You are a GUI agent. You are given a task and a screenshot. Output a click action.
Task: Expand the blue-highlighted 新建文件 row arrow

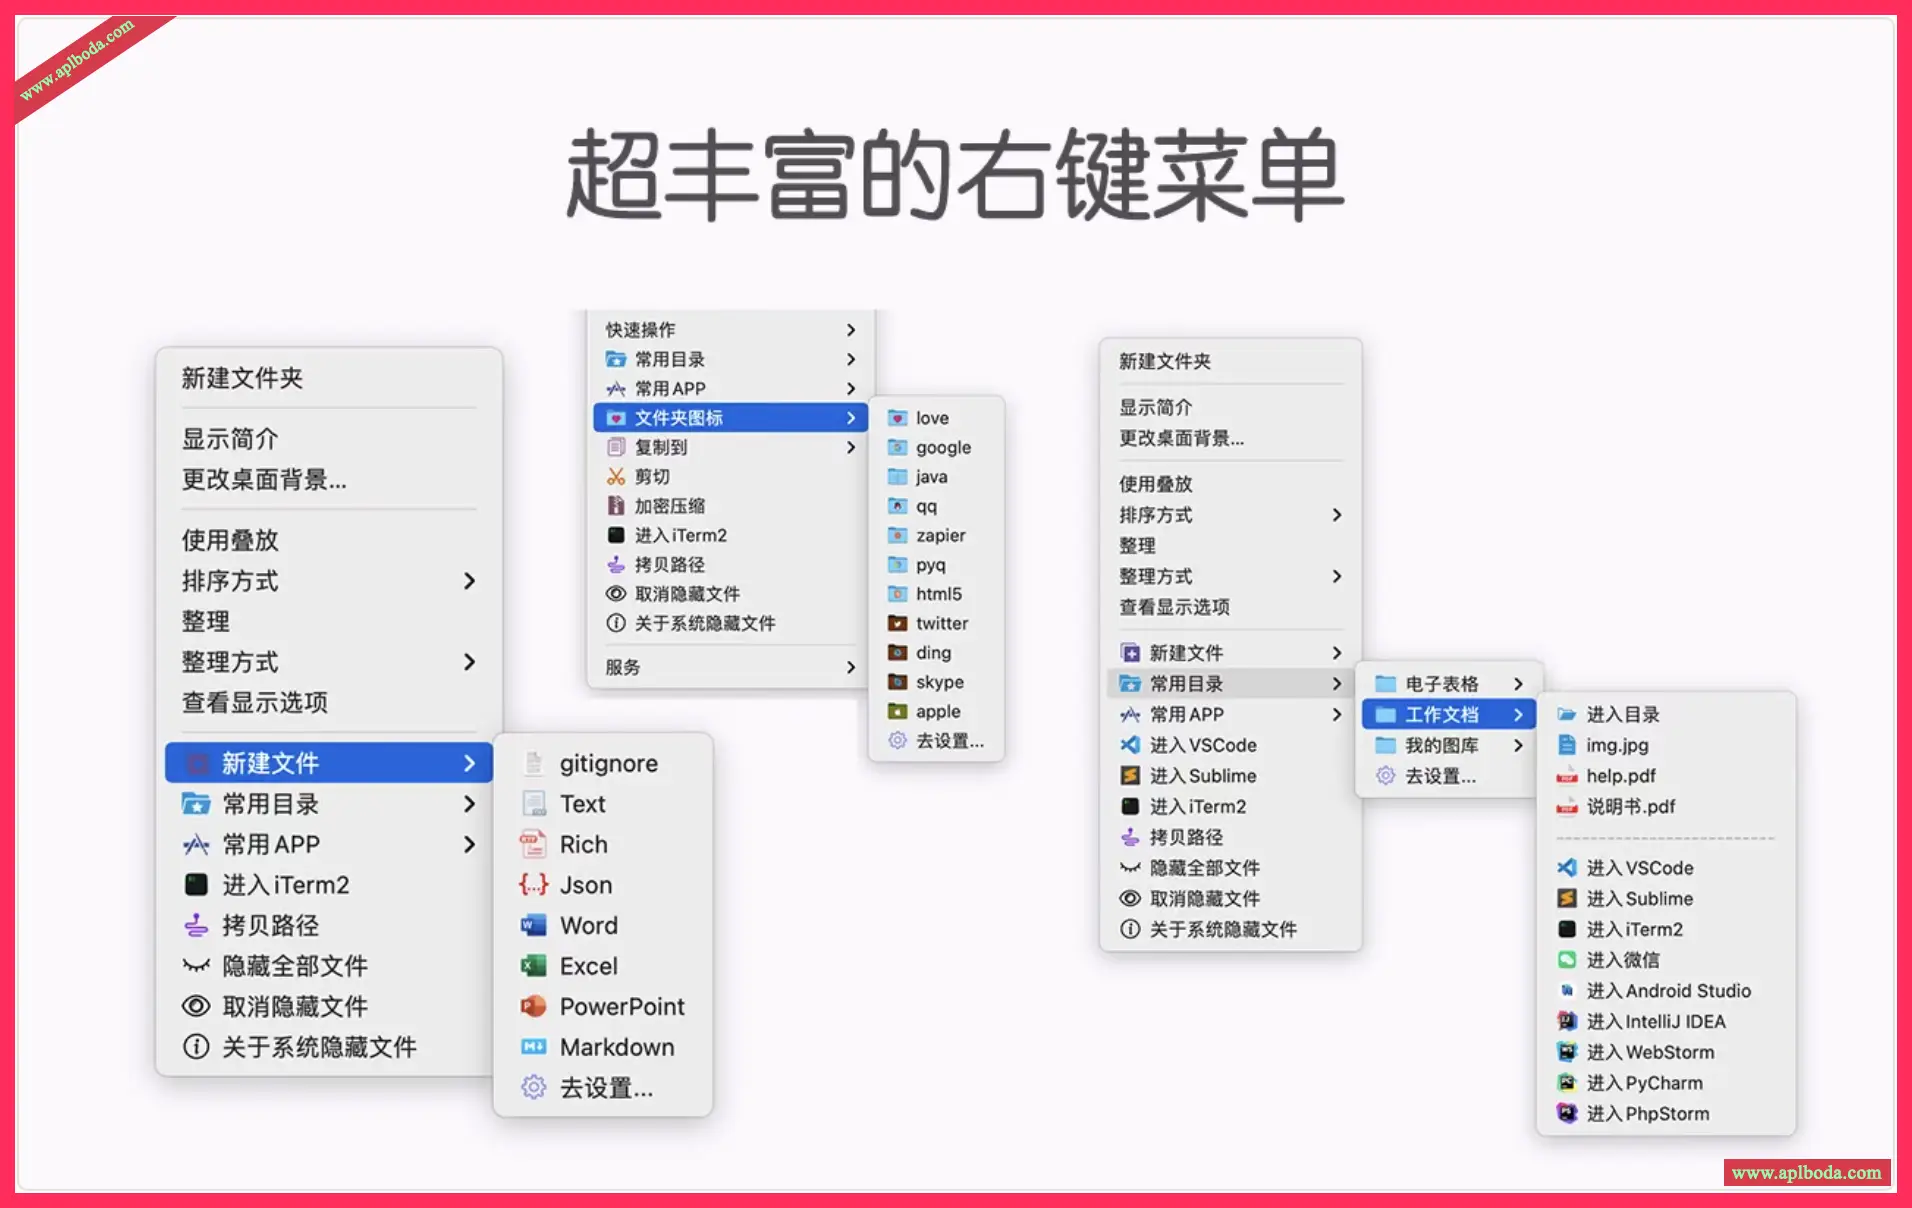coord(469,763)
